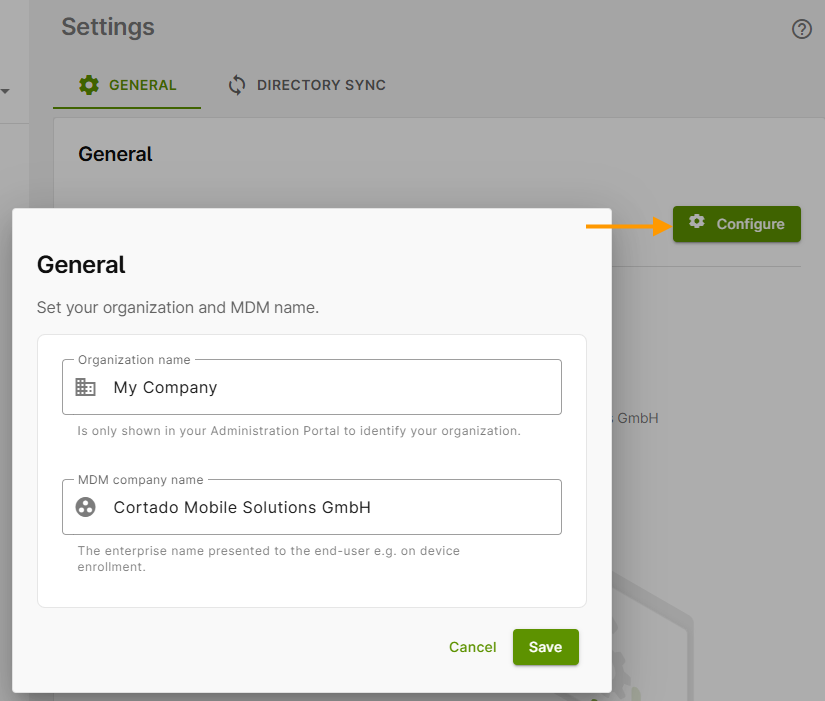Cancel the General dialog
Viewport: 825px width, 701px height.
pos(472,647)
